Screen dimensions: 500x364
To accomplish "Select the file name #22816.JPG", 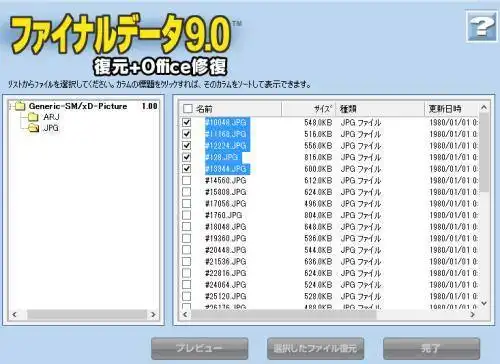I will (x=226, y=273).
